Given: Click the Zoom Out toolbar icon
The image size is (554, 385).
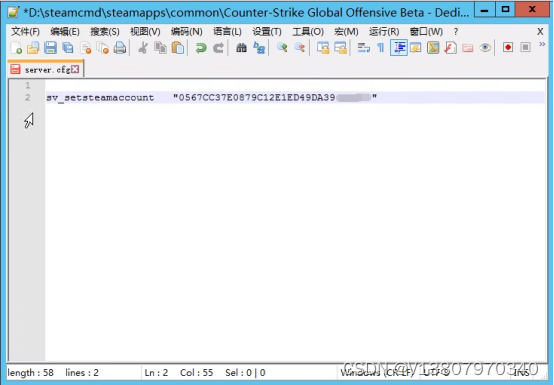Looking at the screenshot, I should (300, 47).
